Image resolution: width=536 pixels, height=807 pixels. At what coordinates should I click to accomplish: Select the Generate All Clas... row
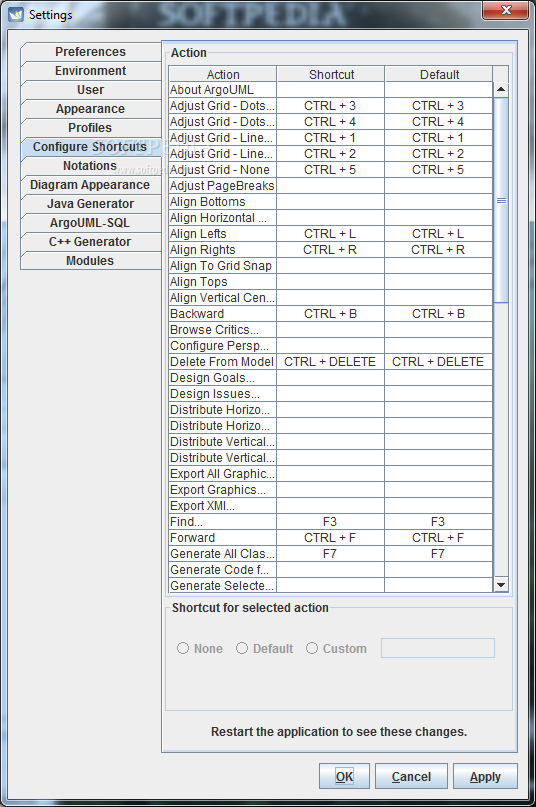coord(331,553)
